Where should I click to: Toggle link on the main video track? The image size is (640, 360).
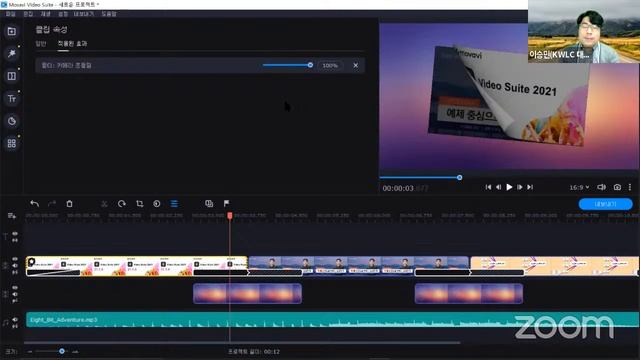(x=15, y=272)
